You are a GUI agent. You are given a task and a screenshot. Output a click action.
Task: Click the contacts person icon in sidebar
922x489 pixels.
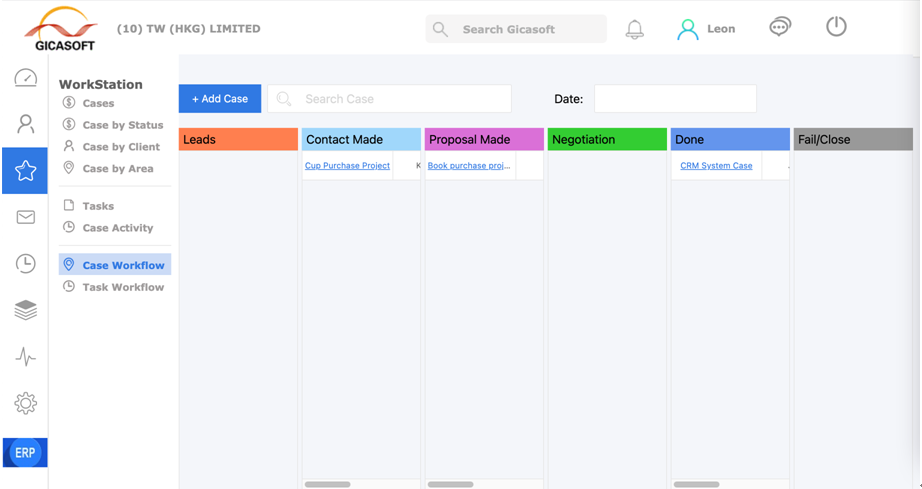click(25, 124)
